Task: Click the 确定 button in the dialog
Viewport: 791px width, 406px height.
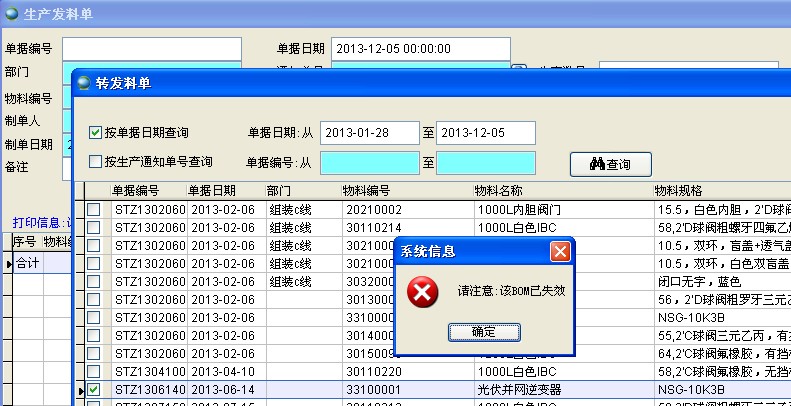Action: click(483, 331)
